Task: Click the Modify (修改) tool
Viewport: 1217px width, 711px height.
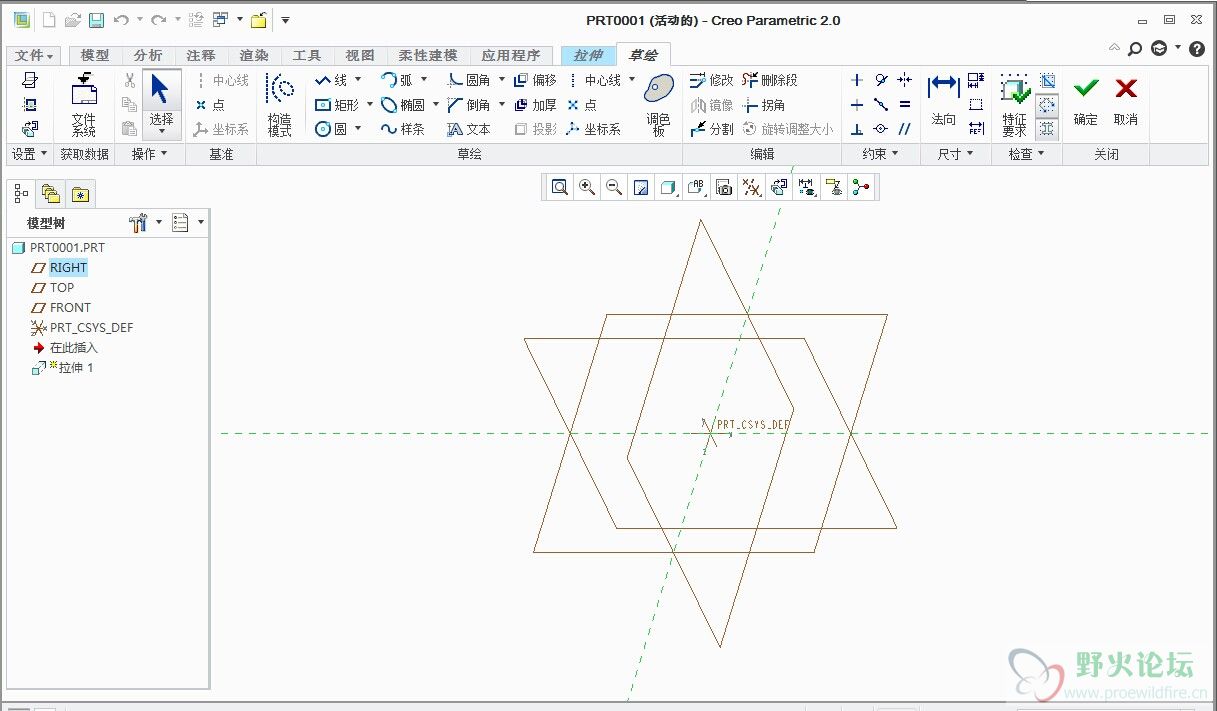Action: (x=711, y=80)
